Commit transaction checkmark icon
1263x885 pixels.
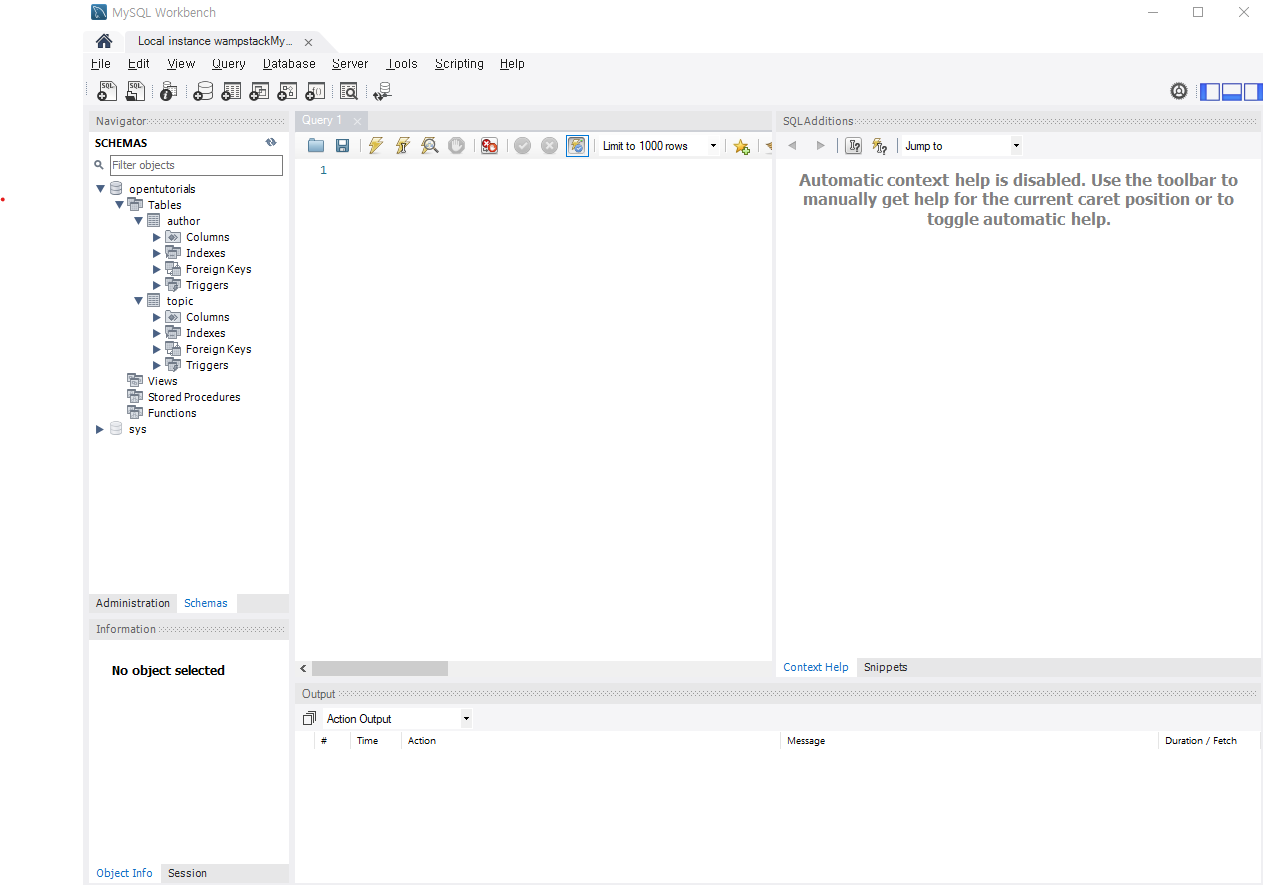522,146
